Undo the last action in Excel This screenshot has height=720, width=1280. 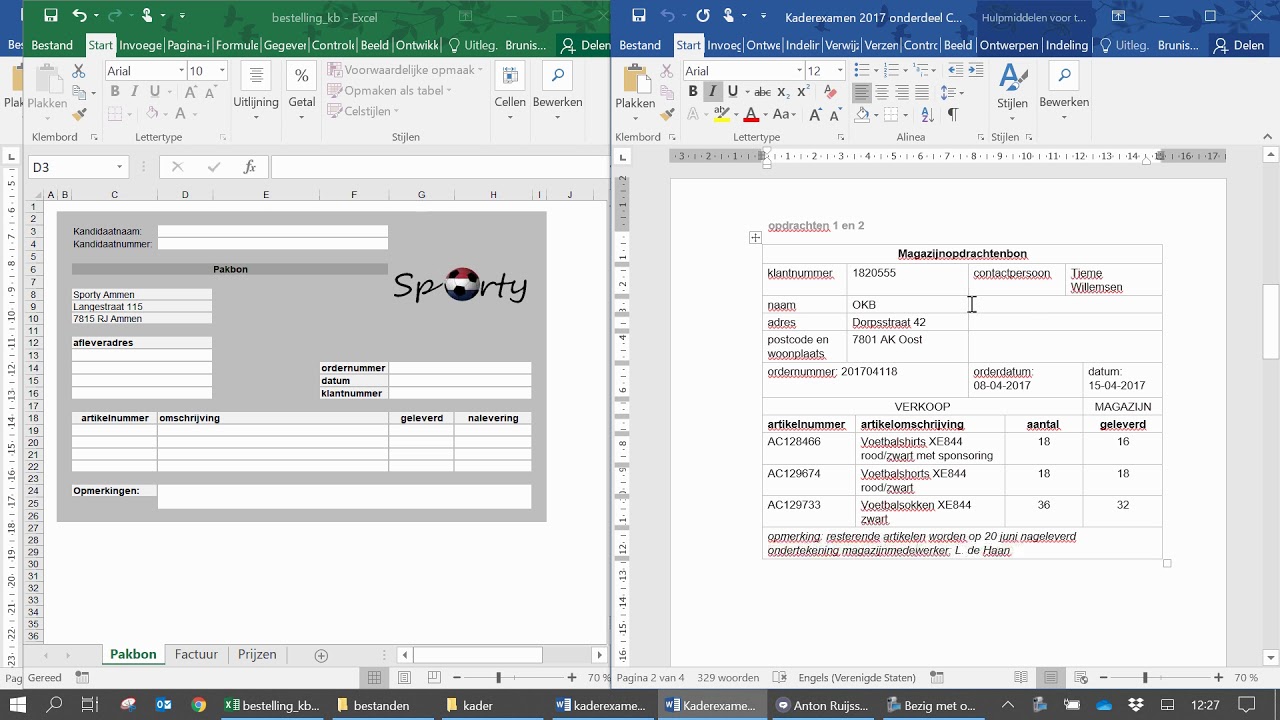click(x=80, y=16)
